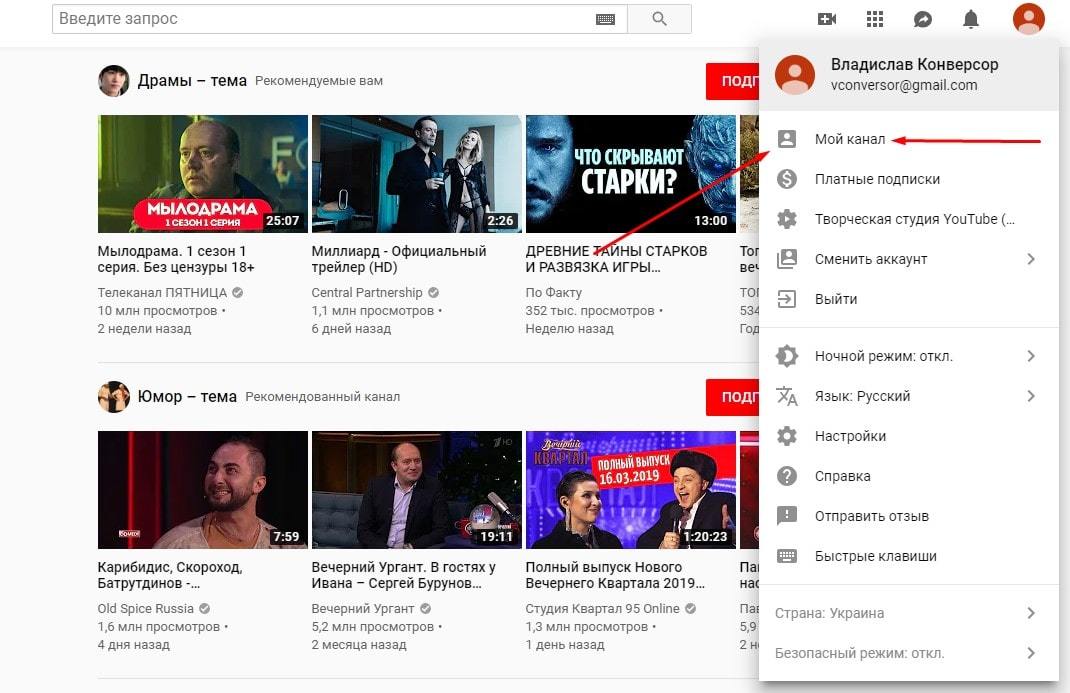Image resolution: width=1070 pixels, height=693 pixels.
Task: Expand the Страна: Украина chevron
Action: [x=1031, y=613]
